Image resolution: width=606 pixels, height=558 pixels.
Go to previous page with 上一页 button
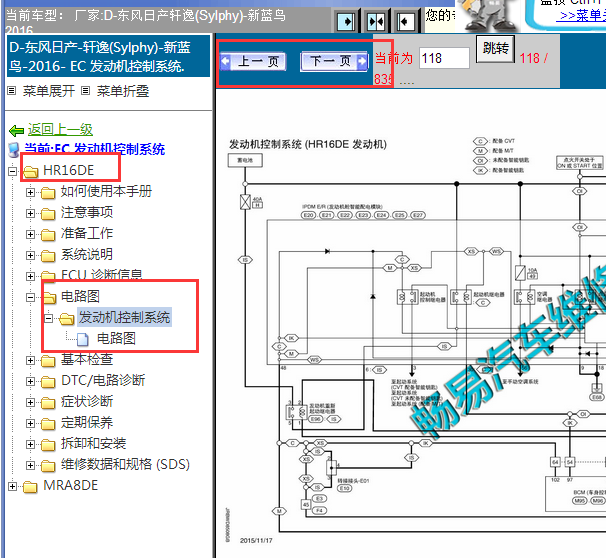click(x=253, y=61)
